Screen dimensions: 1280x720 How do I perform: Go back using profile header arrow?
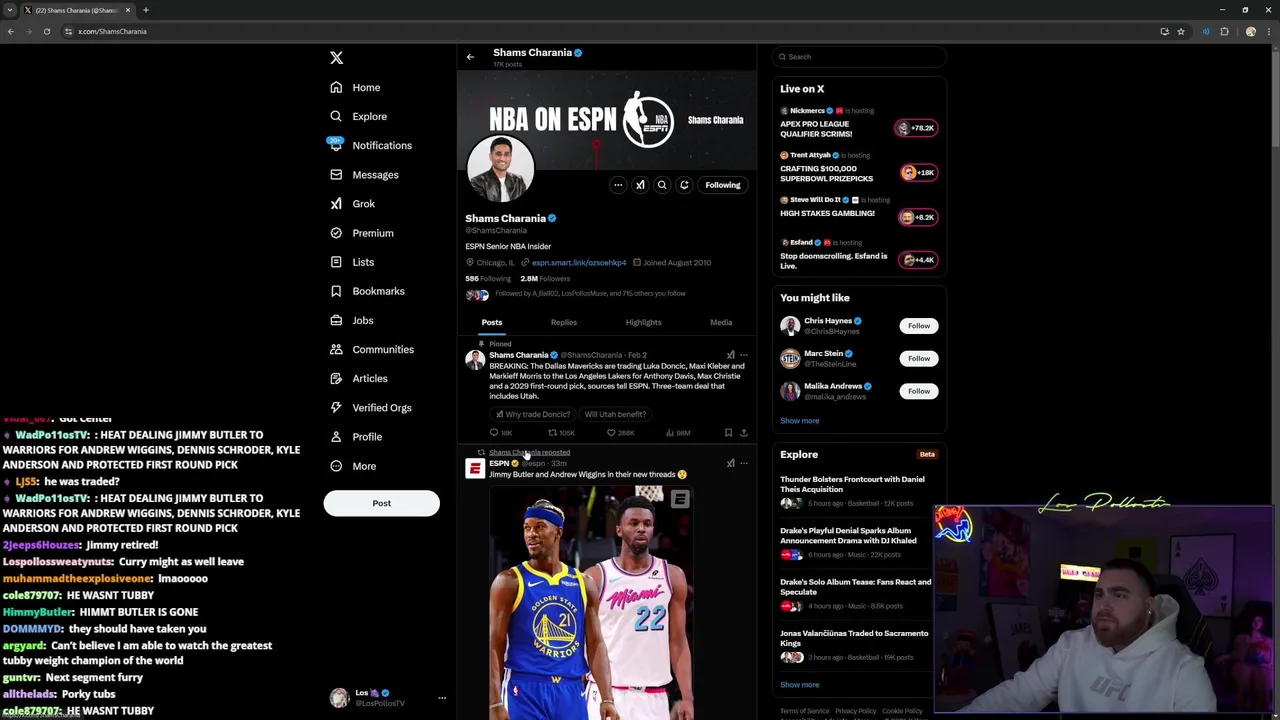[x=470, y=57]
